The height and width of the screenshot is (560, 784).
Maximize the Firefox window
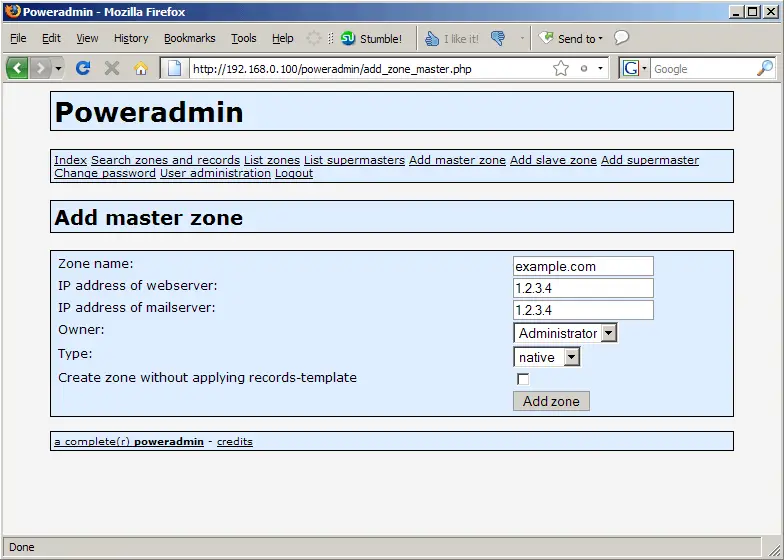[x=753, y=12]
